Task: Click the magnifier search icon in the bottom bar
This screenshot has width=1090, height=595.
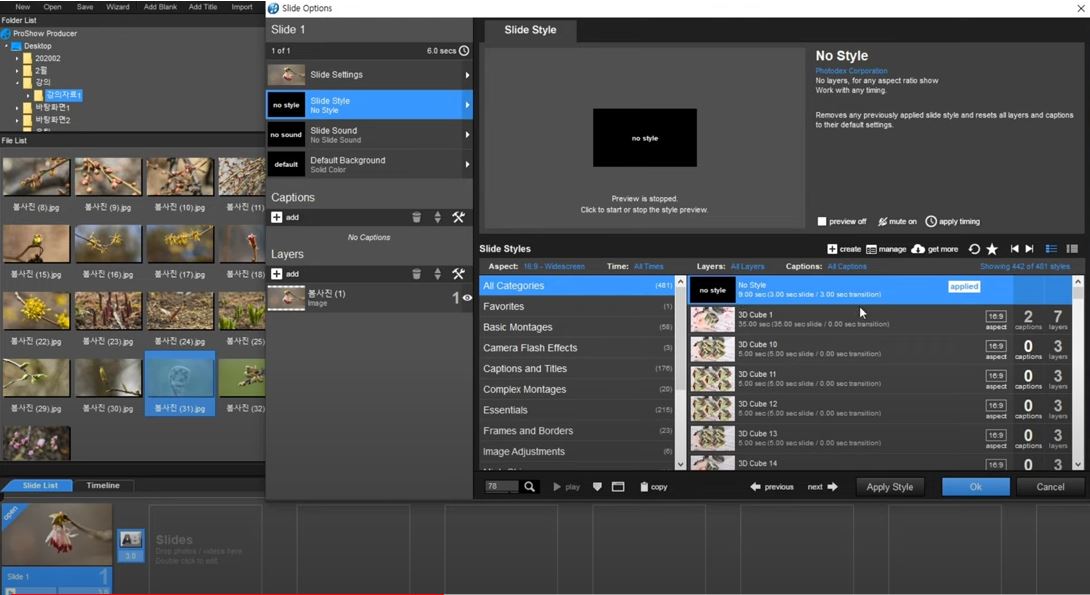Action: [530, 487]
